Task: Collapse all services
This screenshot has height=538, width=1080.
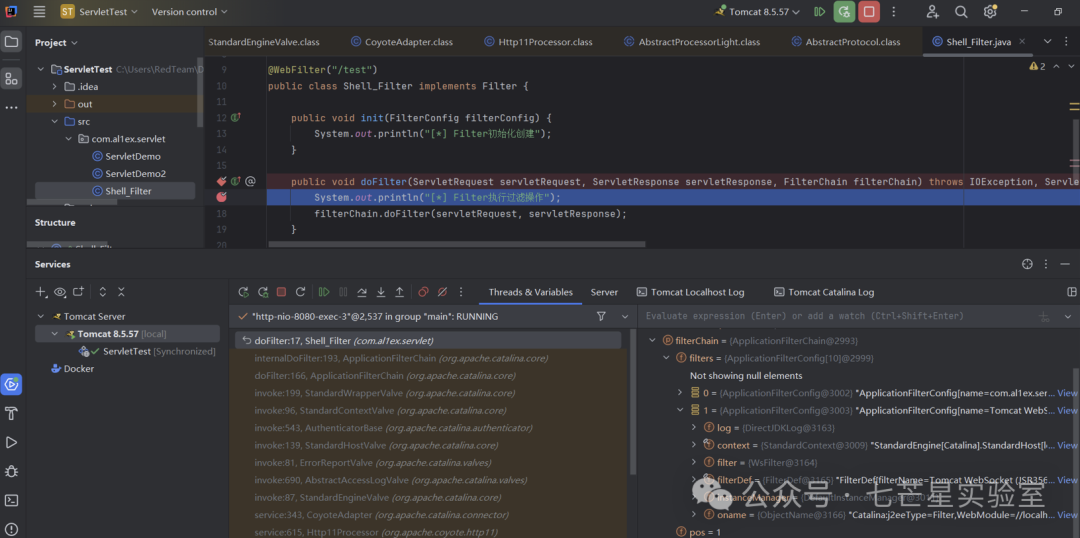Action: click(x=121, y=292)
